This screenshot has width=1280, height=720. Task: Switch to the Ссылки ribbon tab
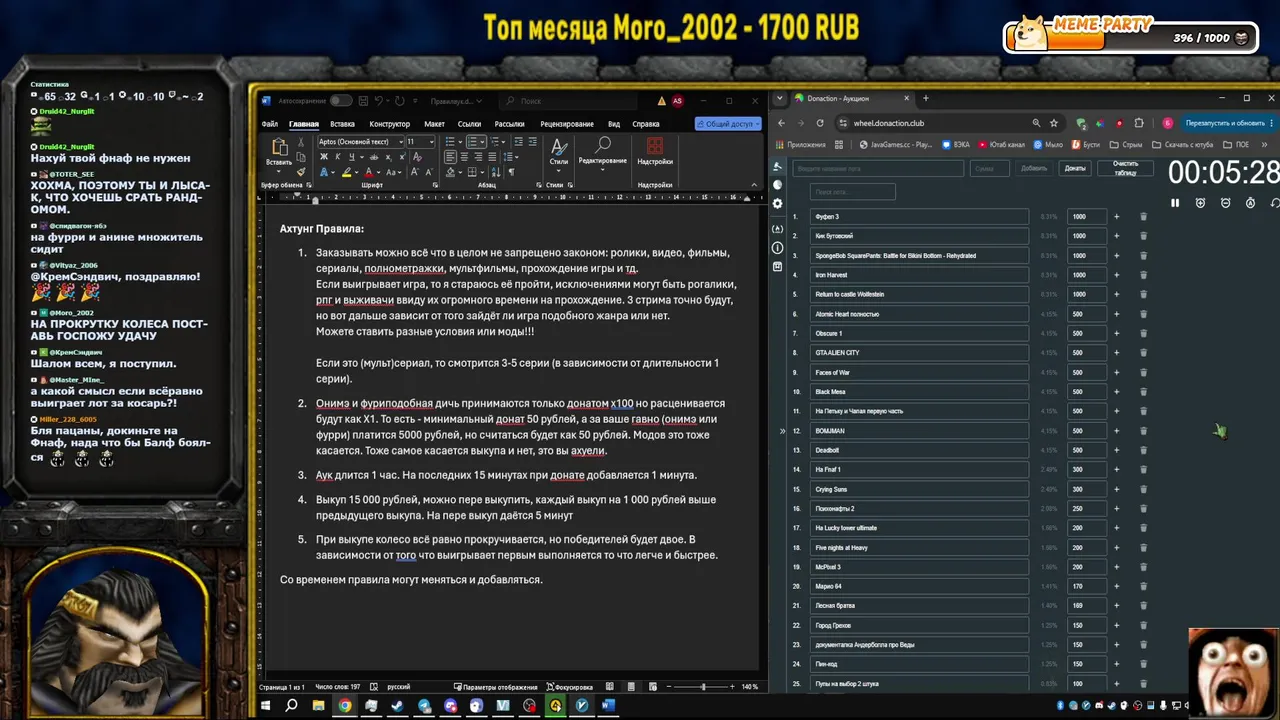469,124
